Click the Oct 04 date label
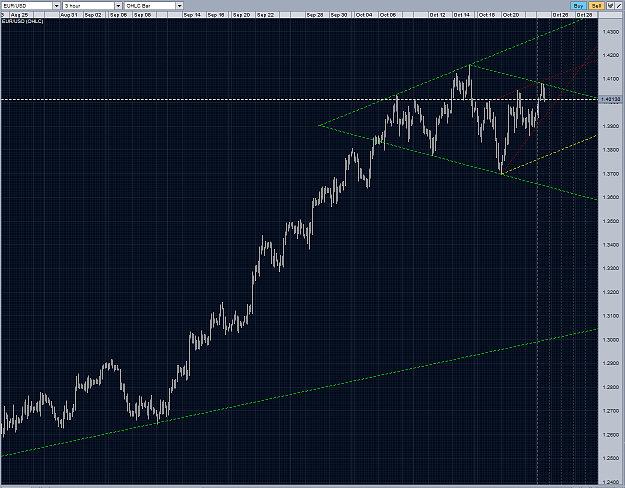Image resolution: width=625 pixels, height=488 pixels. [x=364, y=15]
